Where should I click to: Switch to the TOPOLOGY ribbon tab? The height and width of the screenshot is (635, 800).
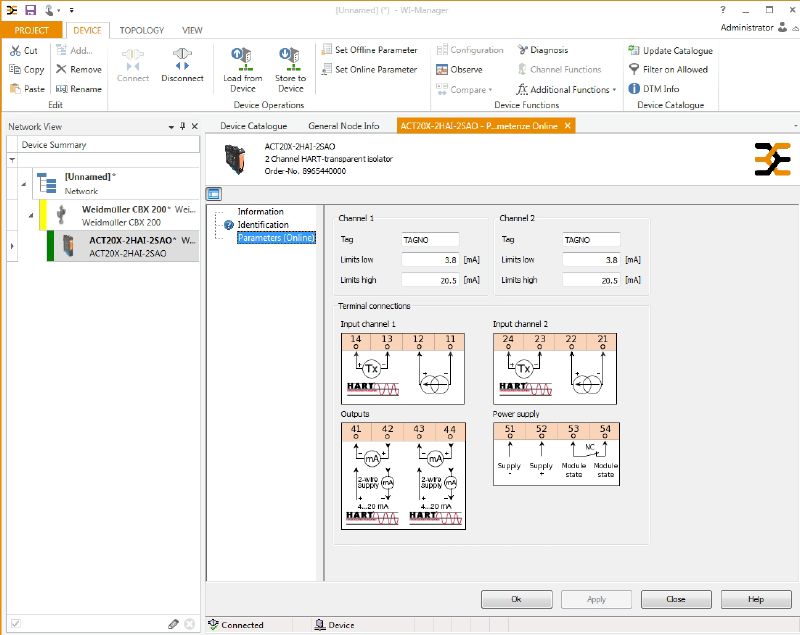[142, 30]
